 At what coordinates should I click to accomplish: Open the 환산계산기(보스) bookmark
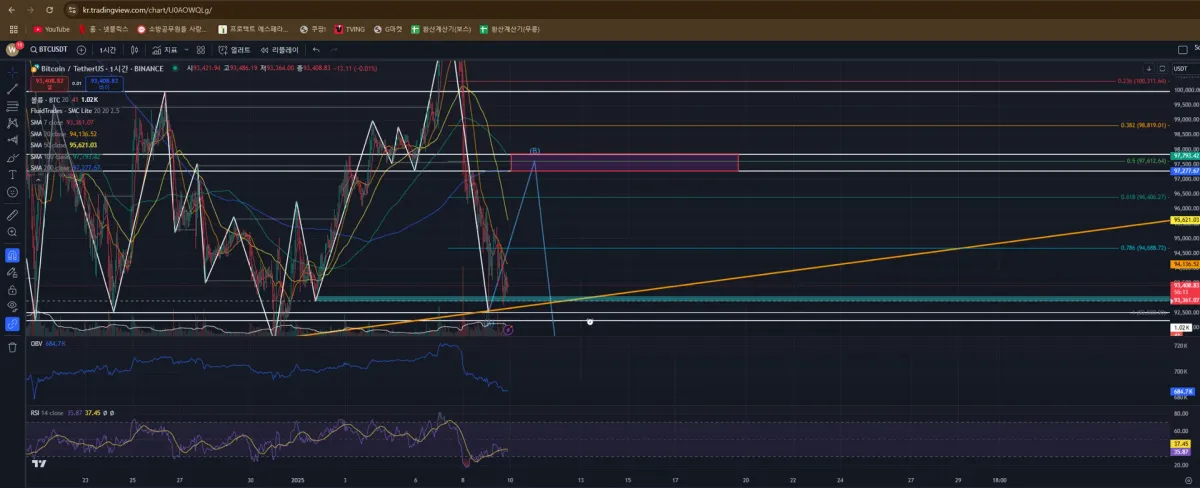point(441,29)
